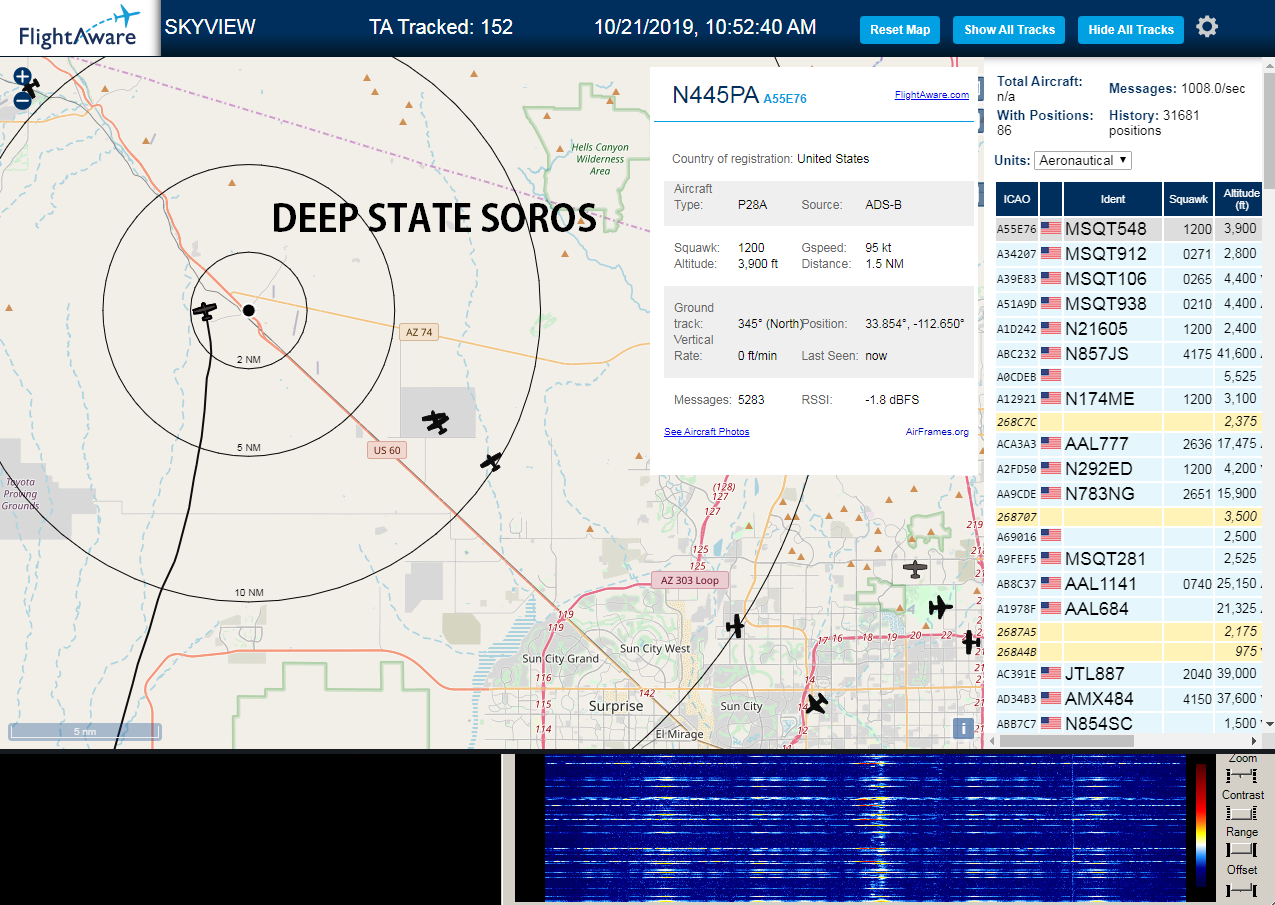Click the FlightAware logo
This screenshot has width=1275, height=905.
[80, 28]
